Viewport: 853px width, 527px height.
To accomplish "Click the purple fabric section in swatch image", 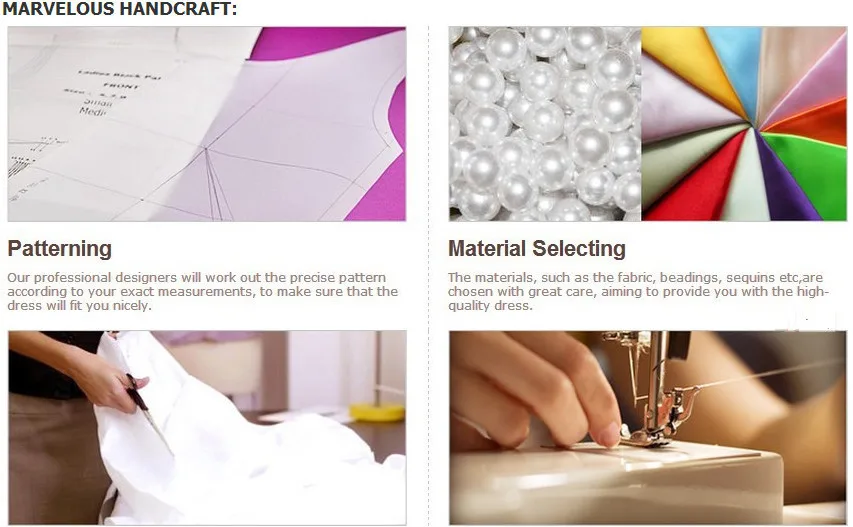I will point(781,185).
